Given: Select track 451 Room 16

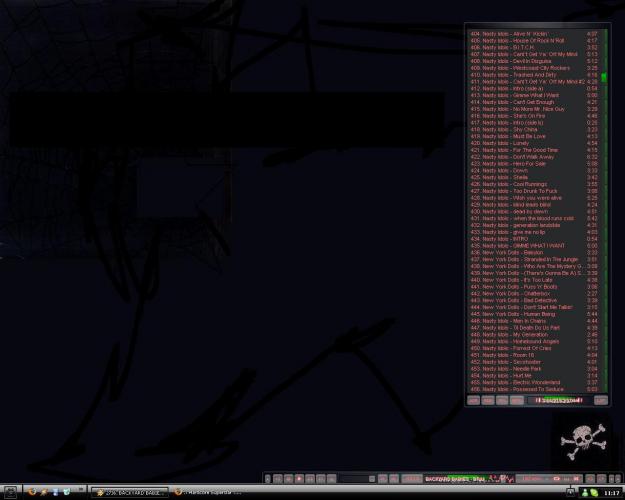Looking at the screenshot, I should point(533,355).
